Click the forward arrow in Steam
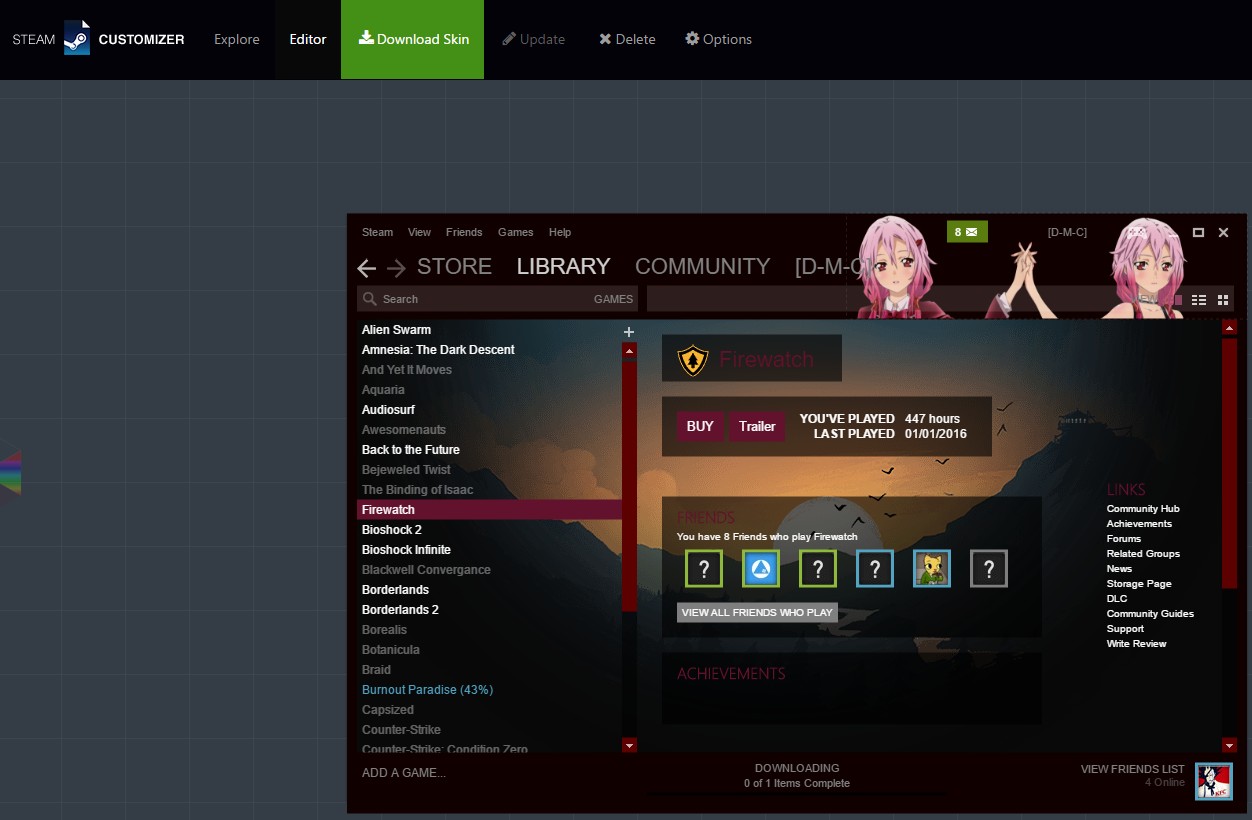Screen dimensions: 1252x820 [396, 267]
